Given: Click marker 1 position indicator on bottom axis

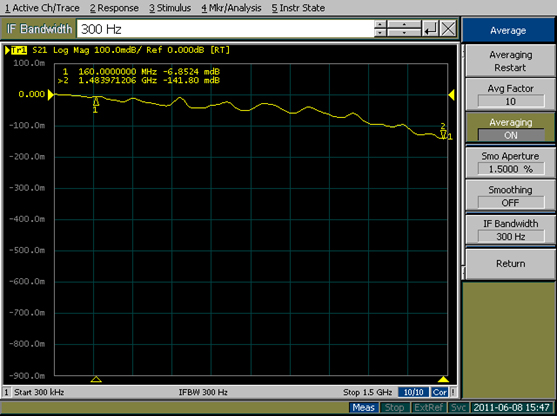Looking at the screenshot, I should pyautogui.click(x=96, y=379).
